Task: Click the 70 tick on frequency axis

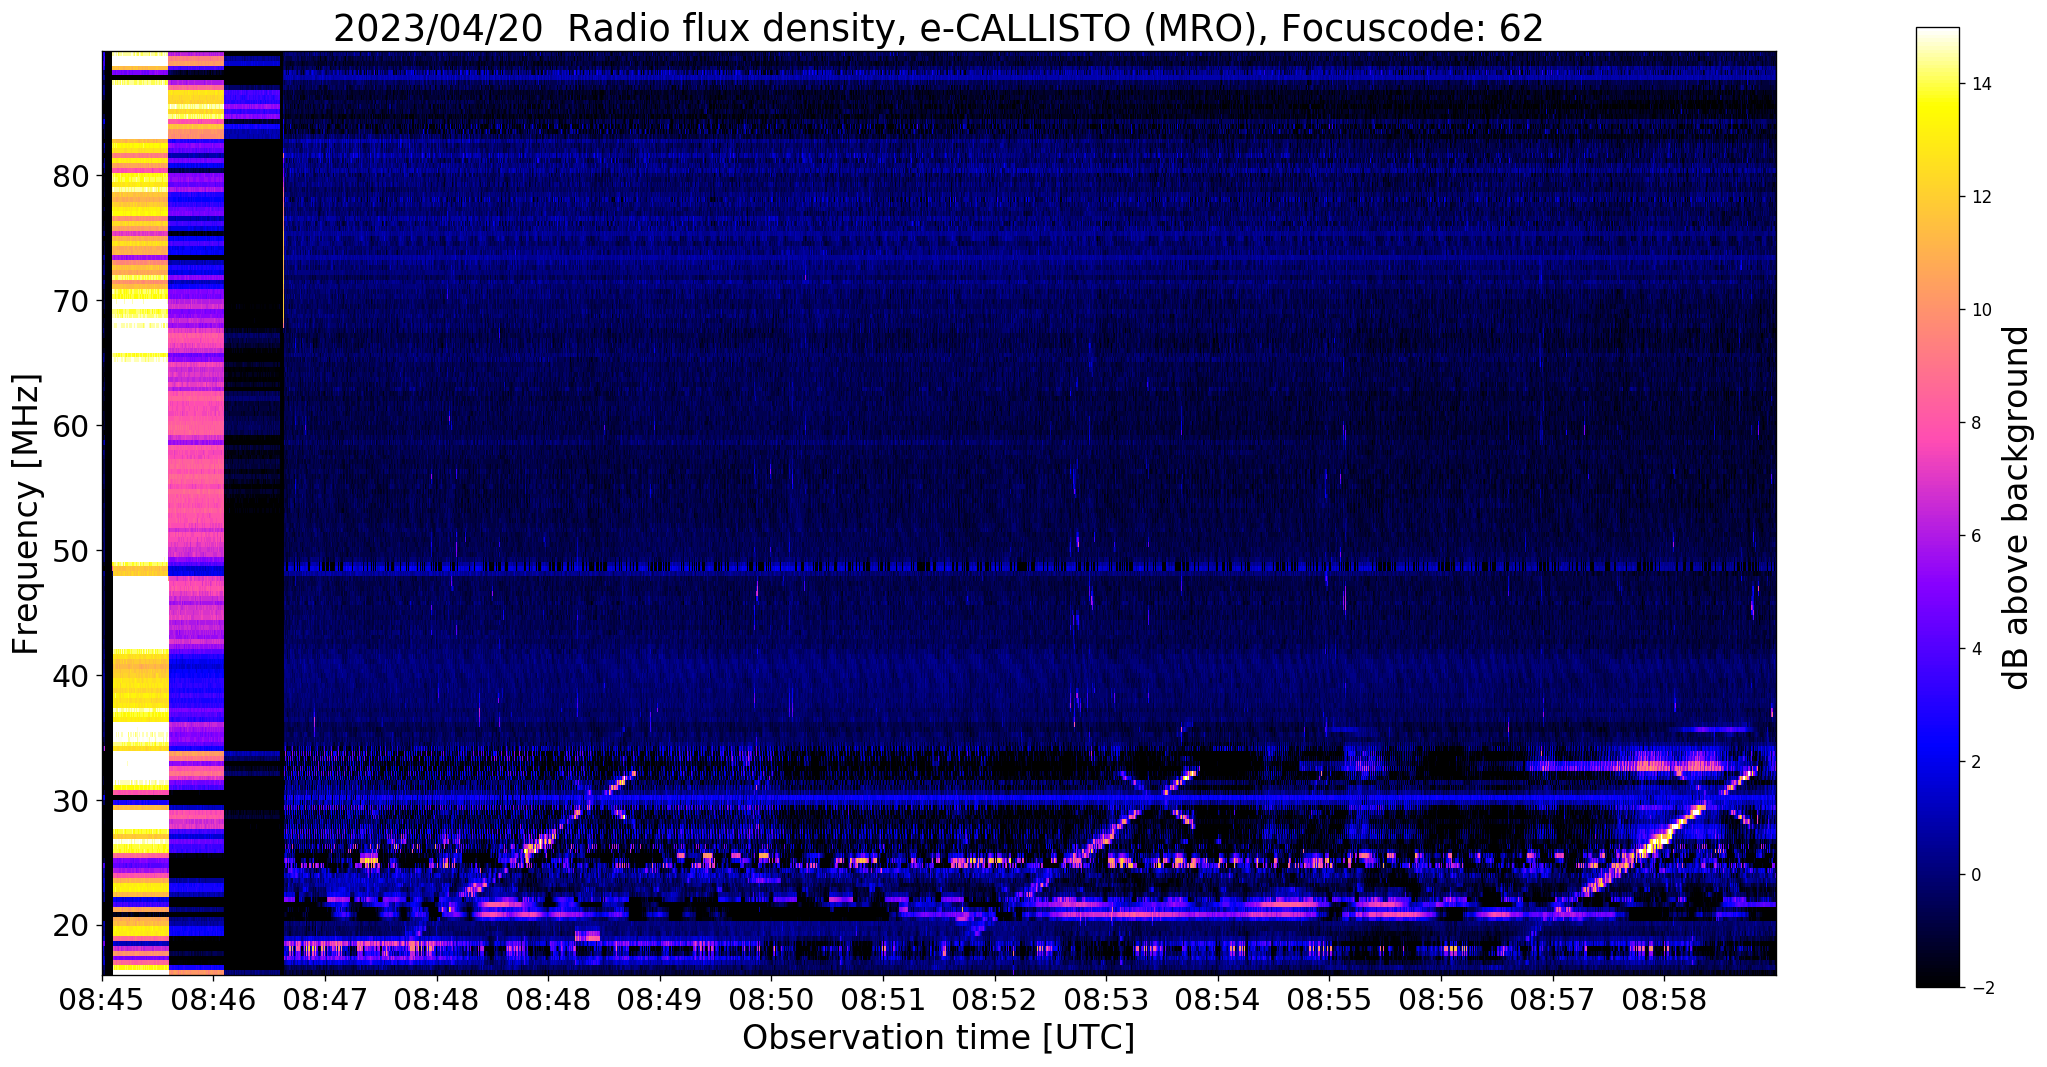Action: (x=70, y=302)
